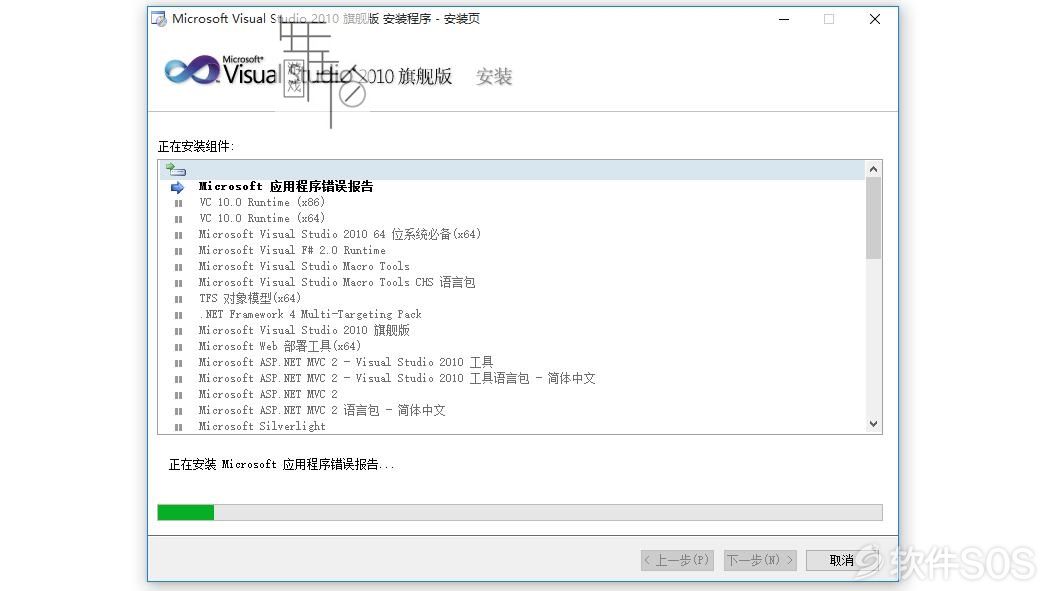Click pending icon beside Microsoft Silverlight

click(x=178, y=427)
